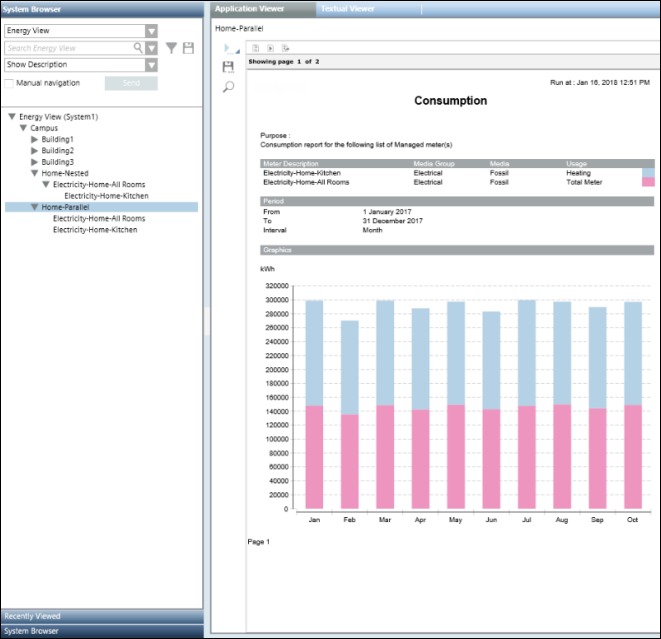Image resolution: width=661 pixels, height=639 pixels.
Task: Click the first document icon in report toolbar
Action: coord(256,48)
